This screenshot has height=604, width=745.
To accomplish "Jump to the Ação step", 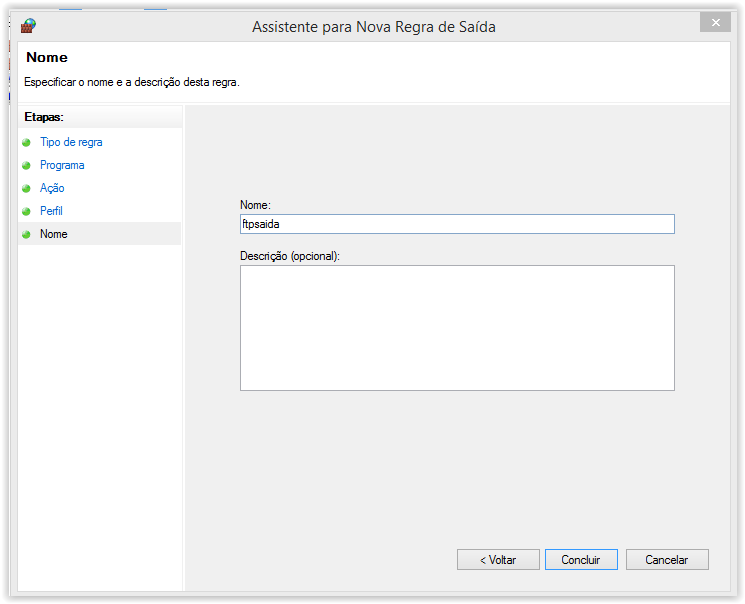I will (x=52, y=188).
